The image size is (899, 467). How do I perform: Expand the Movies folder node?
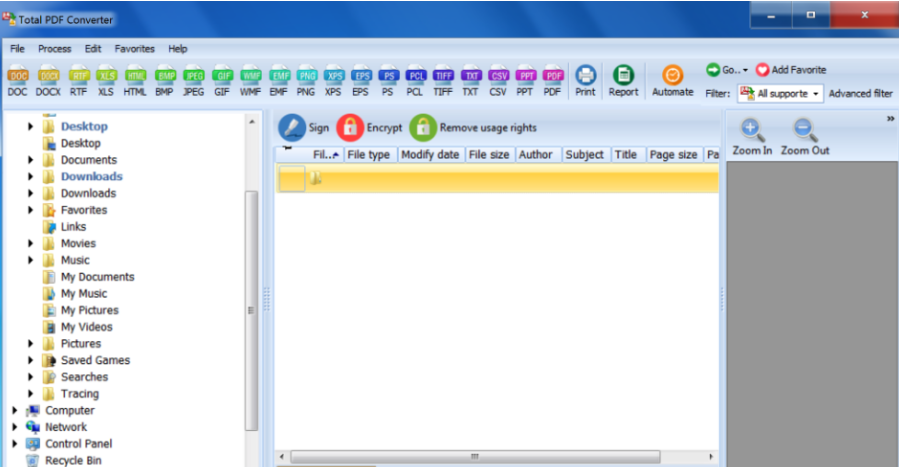pyautogui.click(x=30, y=244)
